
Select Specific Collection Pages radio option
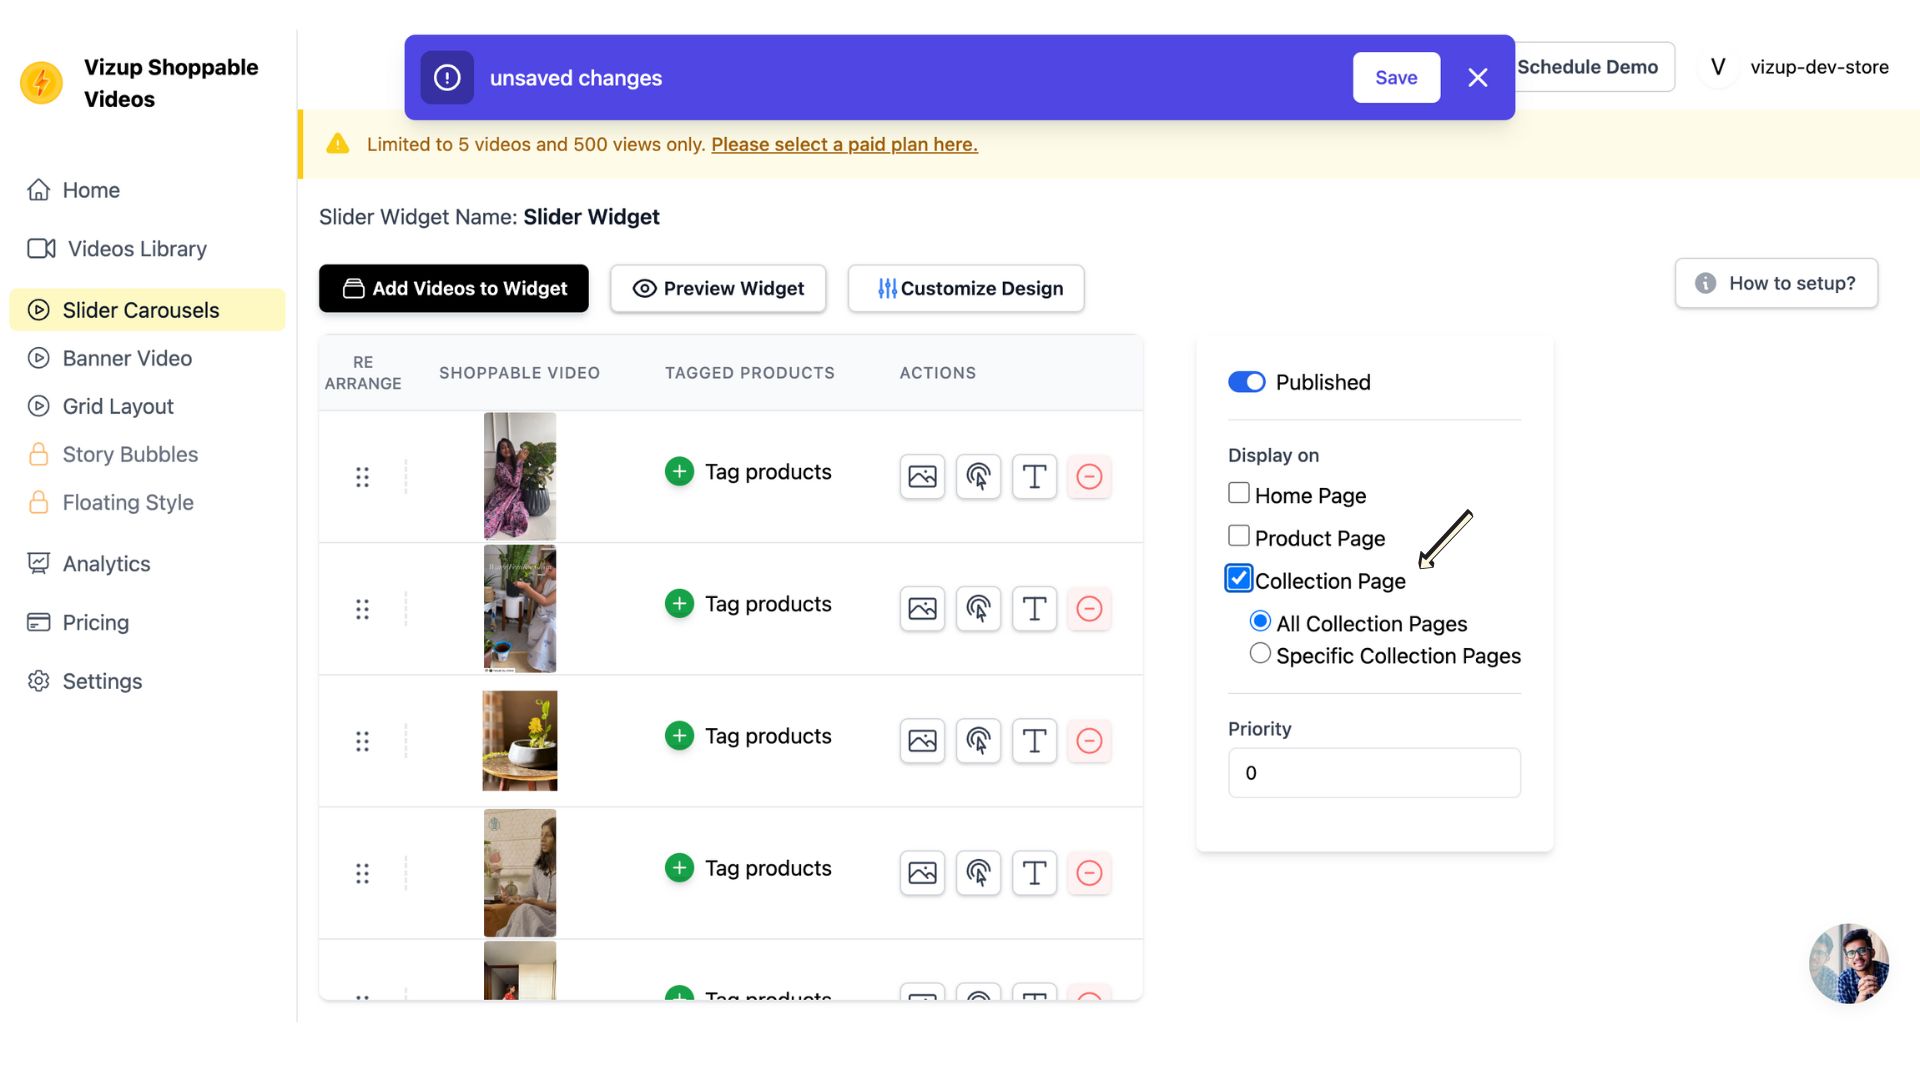tap(1260, 654)
